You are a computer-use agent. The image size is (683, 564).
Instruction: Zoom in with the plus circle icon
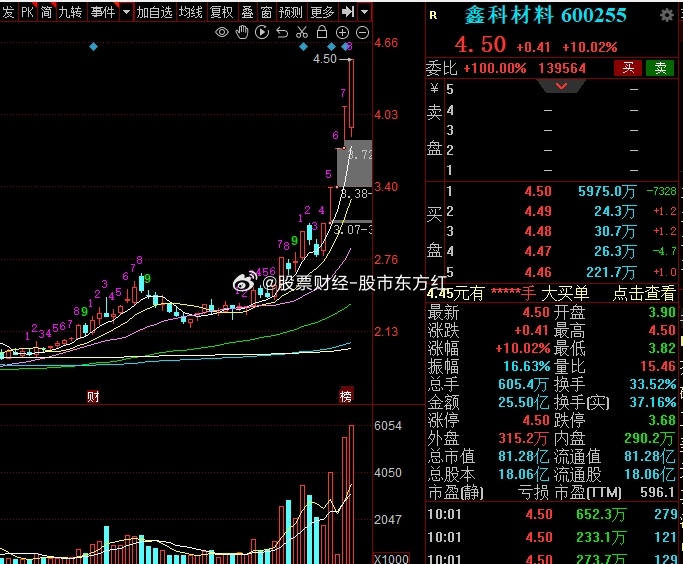tap(341, 32)
